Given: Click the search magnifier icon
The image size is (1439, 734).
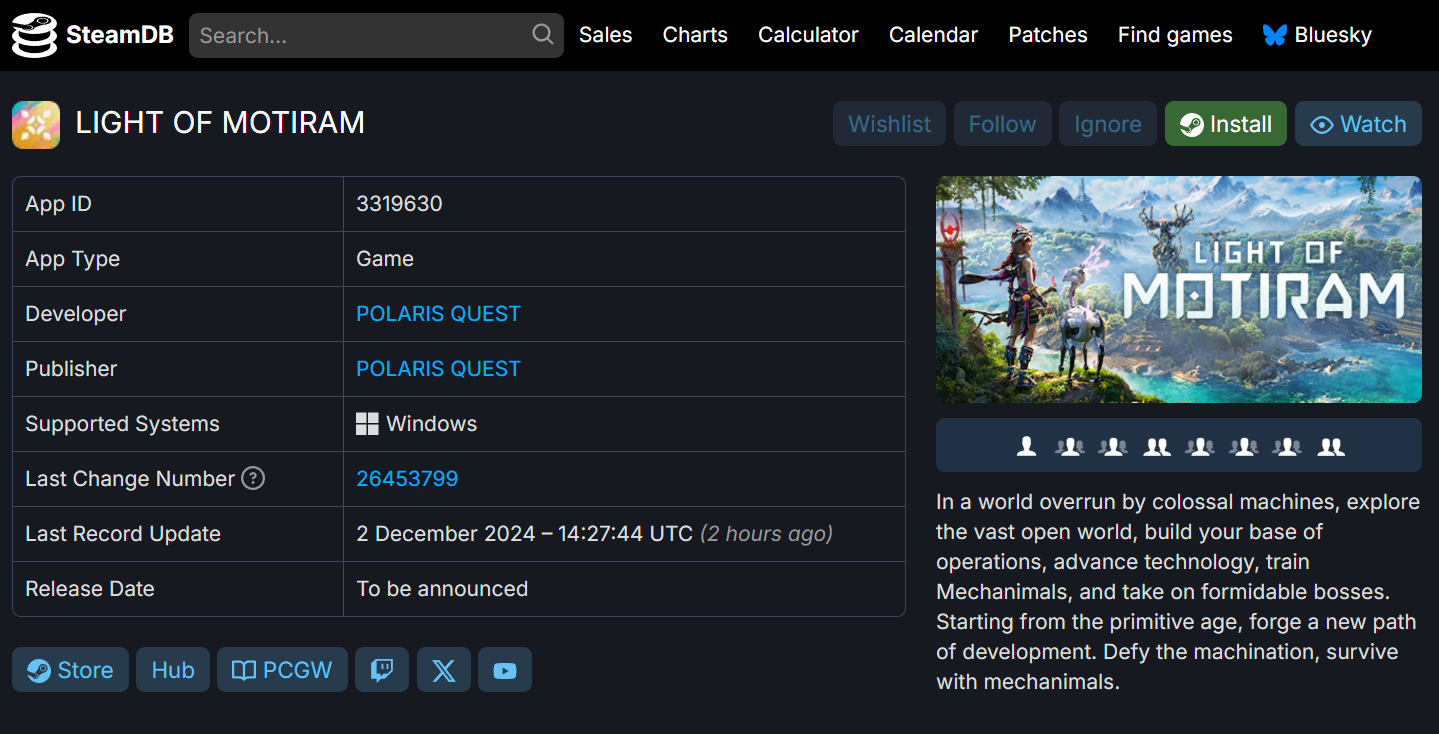Looking at the screenshot, I should (x=542, y=35).
